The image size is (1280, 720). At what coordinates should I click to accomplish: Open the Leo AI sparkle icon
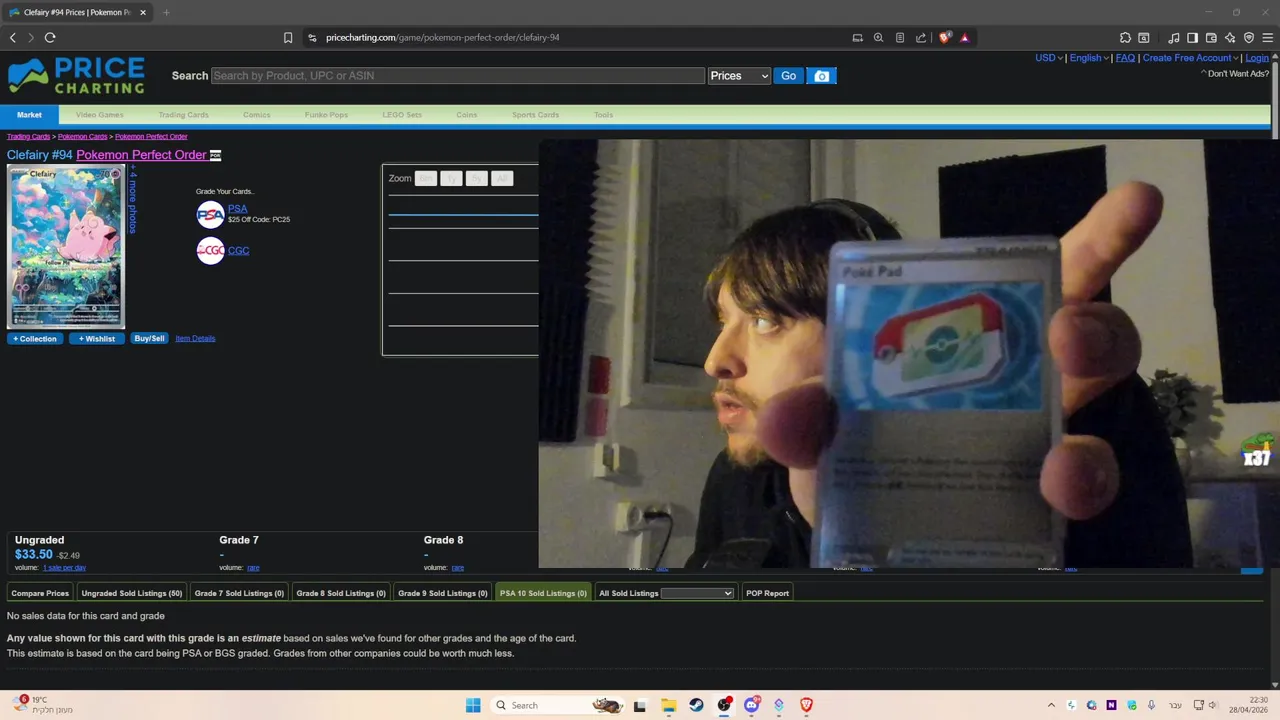click(x=1230, y=37)
